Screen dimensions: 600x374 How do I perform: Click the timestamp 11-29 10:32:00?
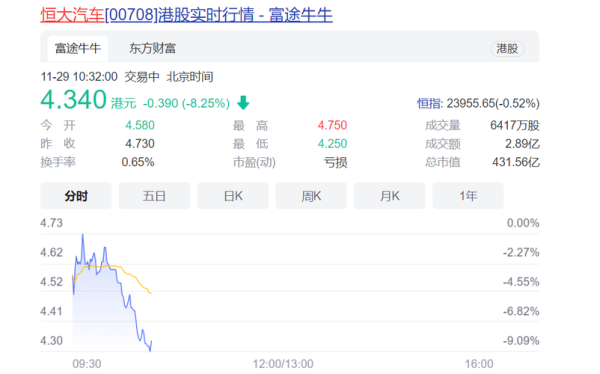pyautogui.click(x=79, y=77)
